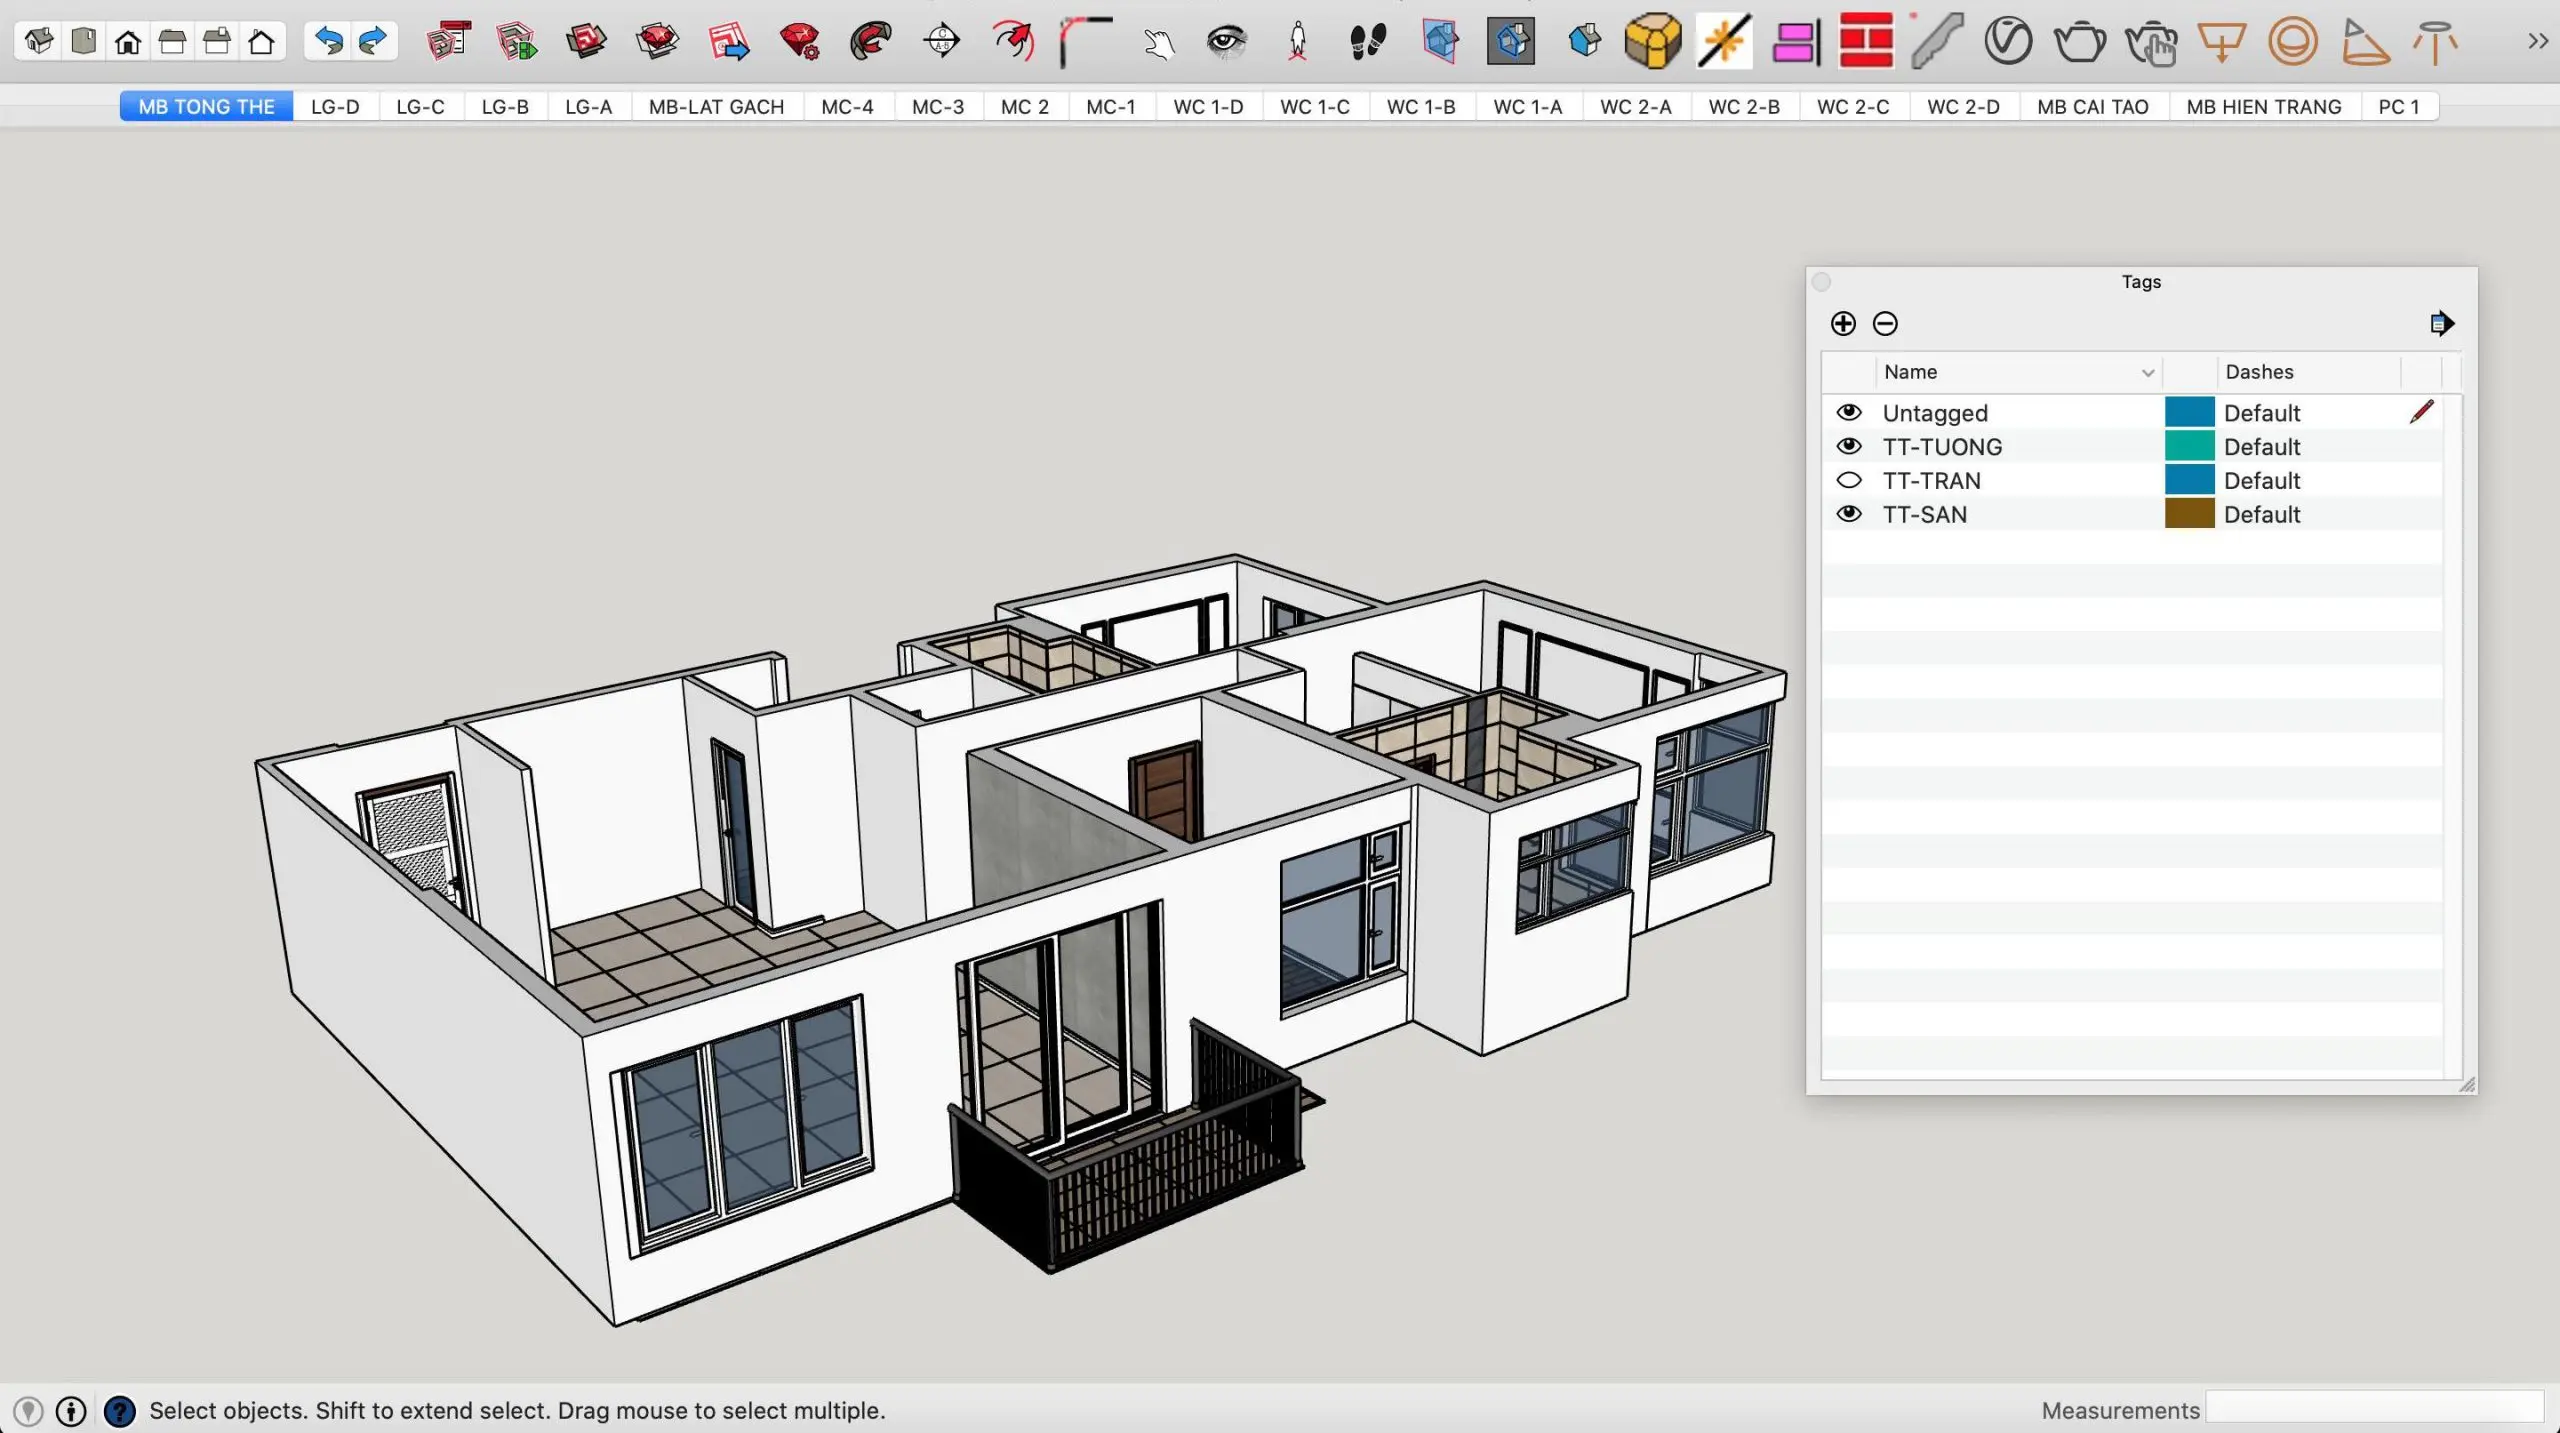This screenshot has height=1433, width=2560.
Task: Hide the TT-SAN tag
Action: point(1849,514)
